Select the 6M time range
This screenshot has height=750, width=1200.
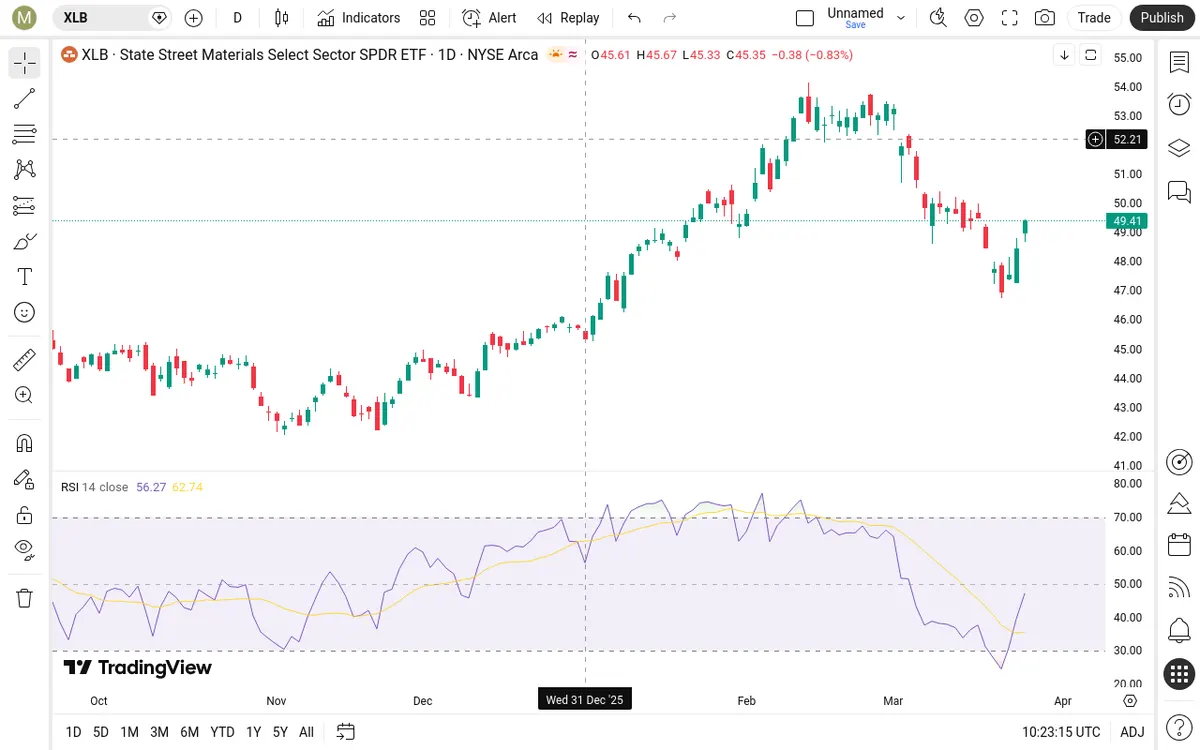coord(189,732)
